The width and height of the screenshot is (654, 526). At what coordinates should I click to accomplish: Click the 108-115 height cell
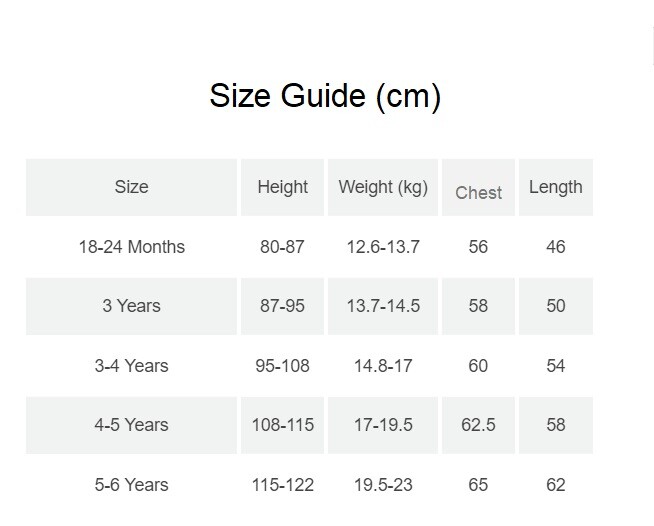tap(282, 425)
